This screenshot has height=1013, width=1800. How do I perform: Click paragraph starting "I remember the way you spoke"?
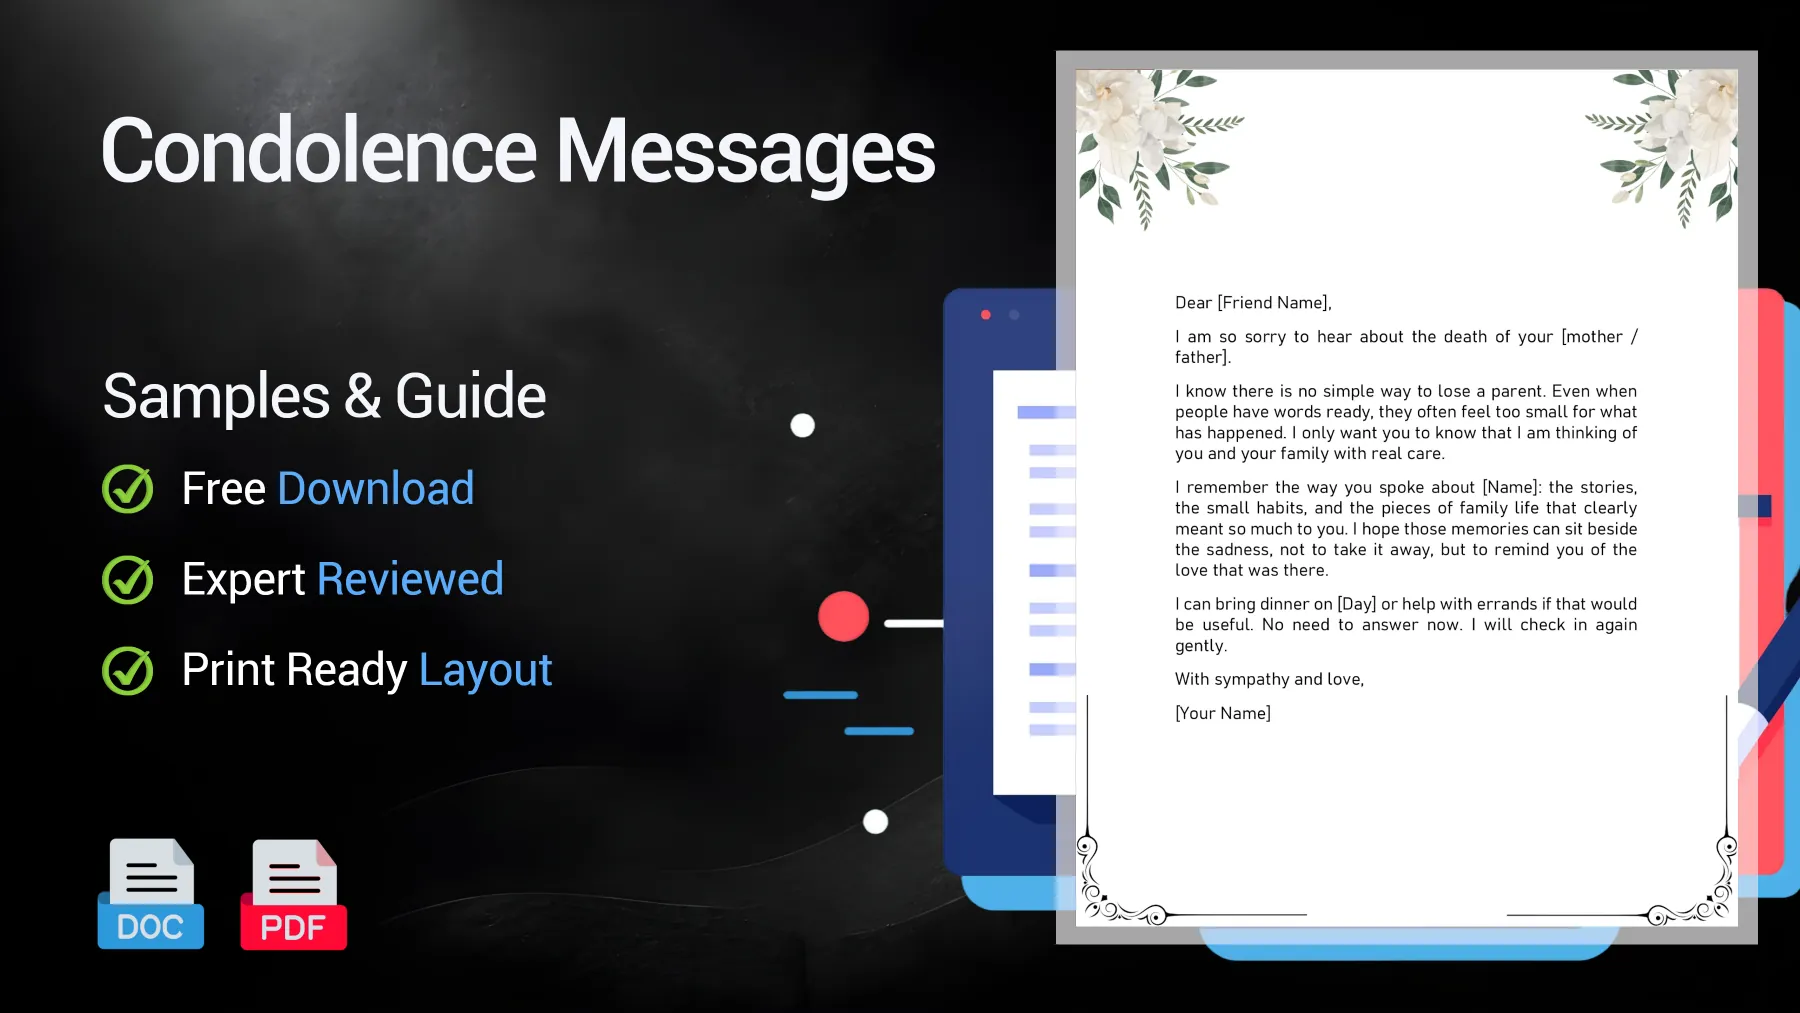[1406, 529]
